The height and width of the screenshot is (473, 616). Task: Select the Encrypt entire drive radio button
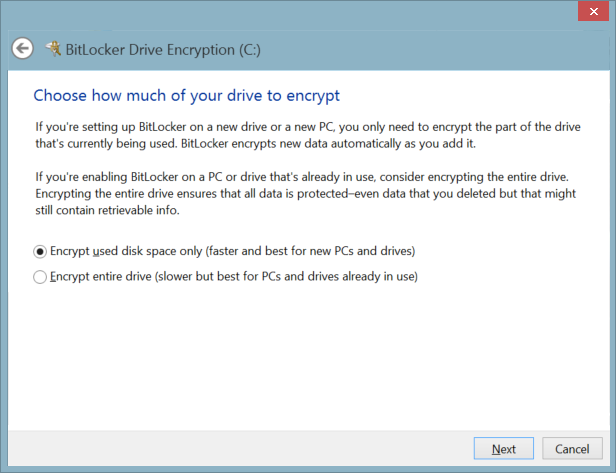[40, 277]
